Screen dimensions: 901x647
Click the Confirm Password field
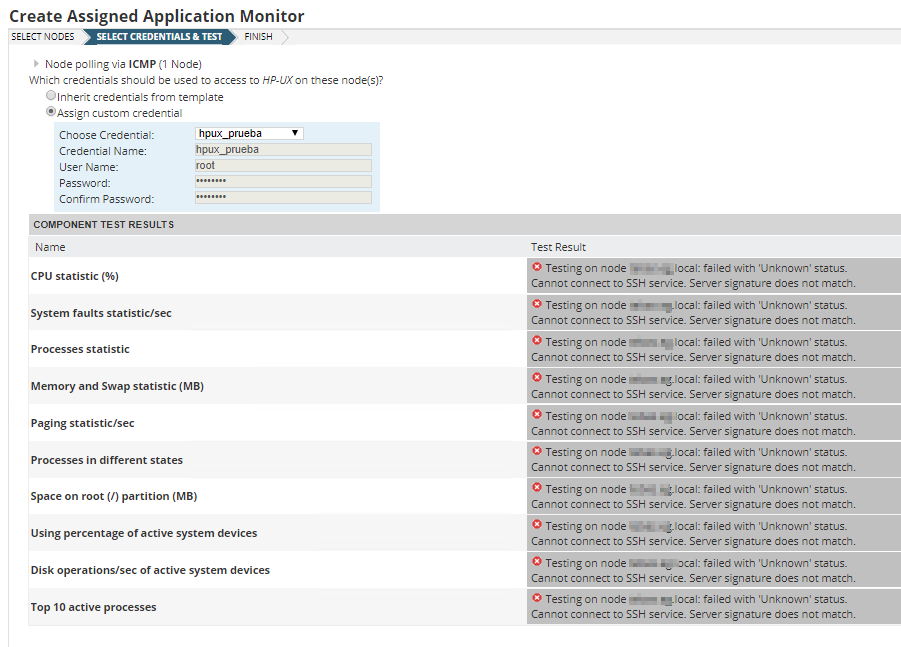coord(283,198)
